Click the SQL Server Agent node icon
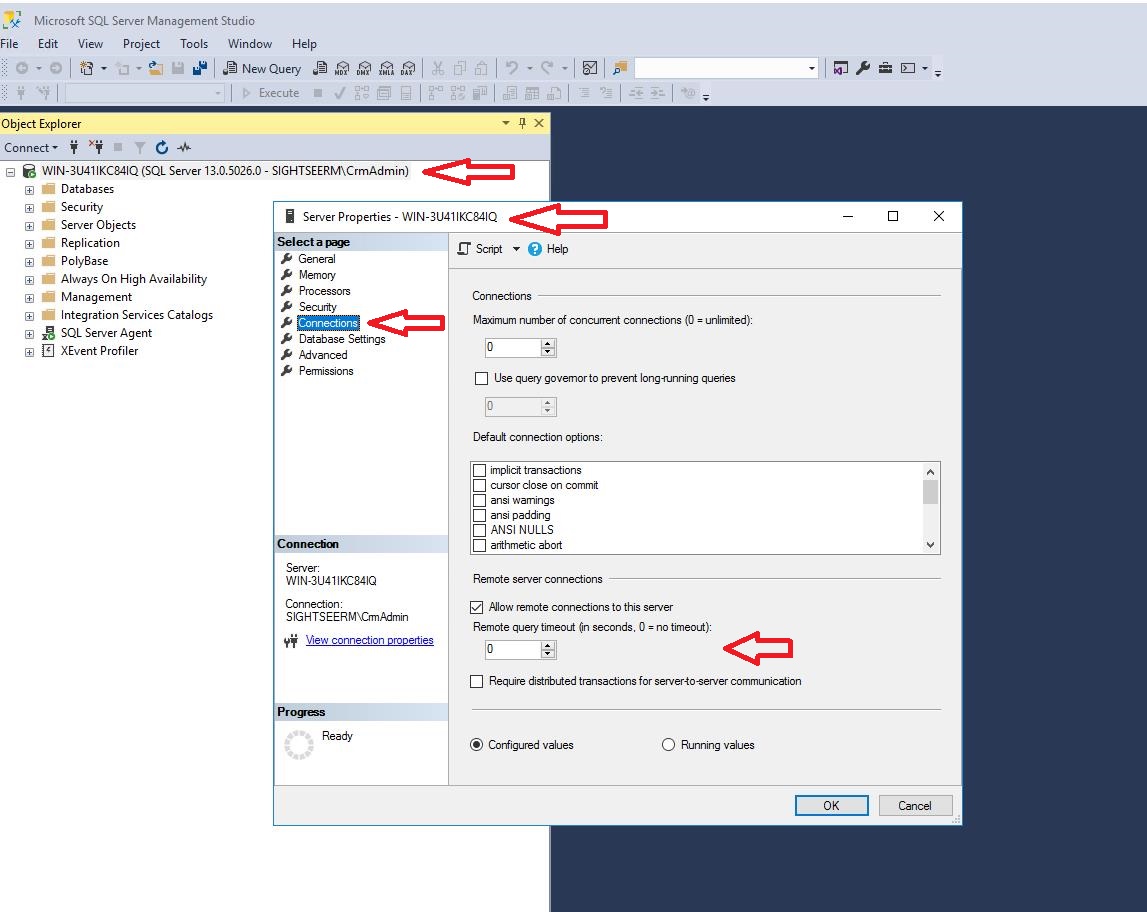This screenshot has width=1147, height=912. coord(48,333)
